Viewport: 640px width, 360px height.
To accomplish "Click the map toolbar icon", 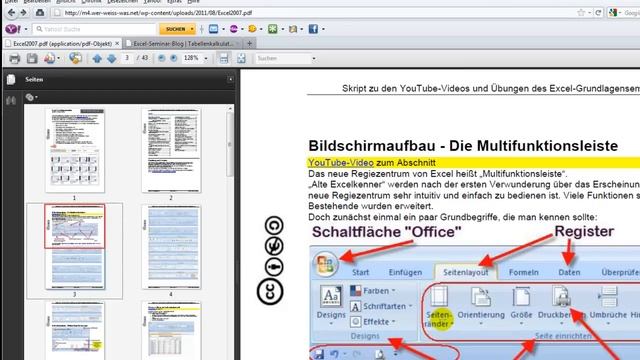I will click(x=293, y=29).
